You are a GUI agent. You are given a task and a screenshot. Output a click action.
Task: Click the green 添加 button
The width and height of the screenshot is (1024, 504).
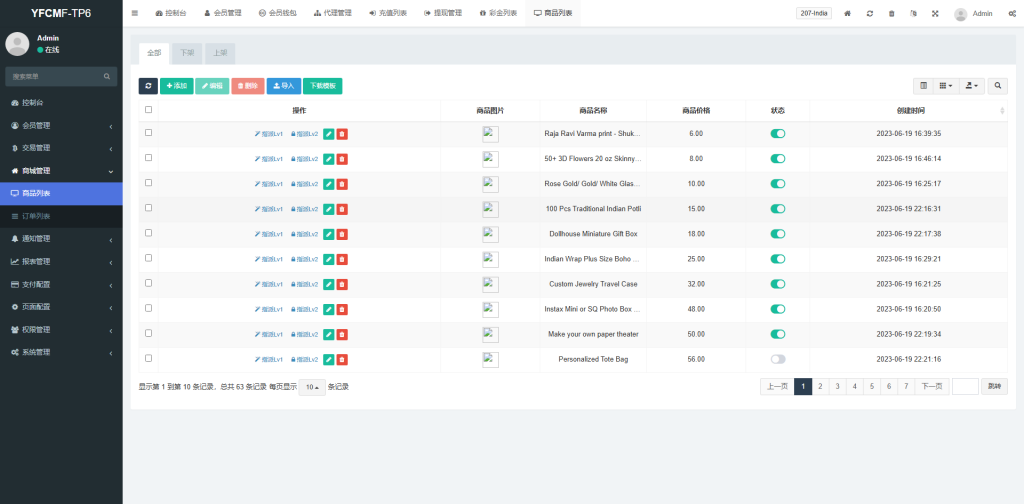tap(176, 86)
